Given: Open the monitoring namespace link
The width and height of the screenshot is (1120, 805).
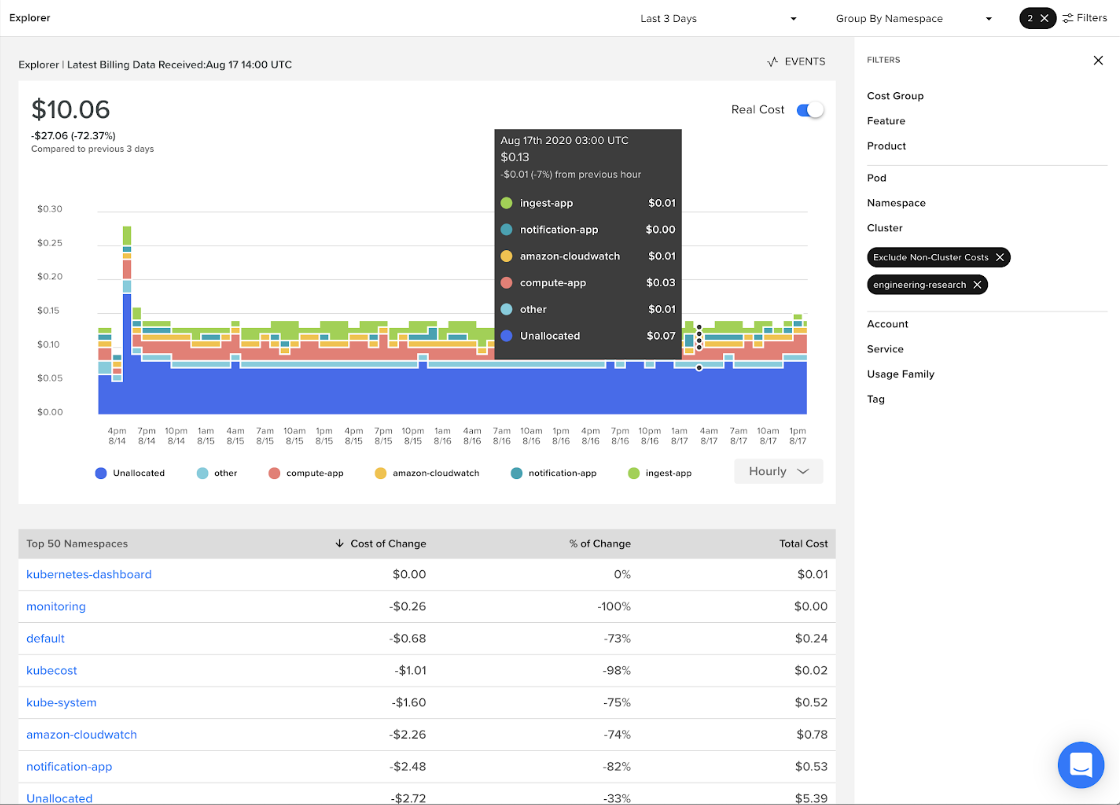Looking at the screenshot, I should click(55, 606).
